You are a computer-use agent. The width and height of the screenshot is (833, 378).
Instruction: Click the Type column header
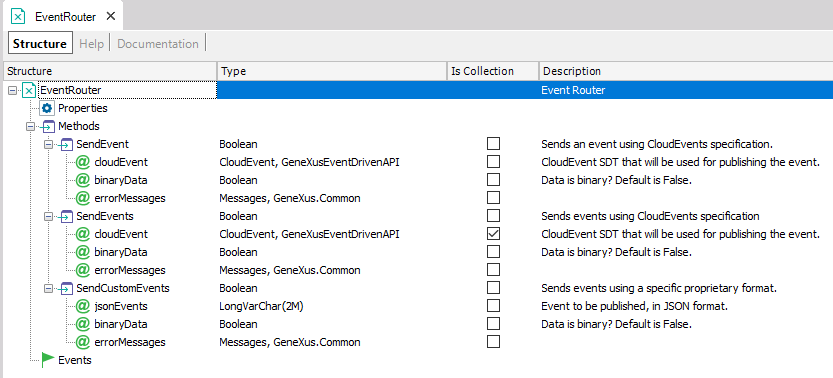click(332, 71)
